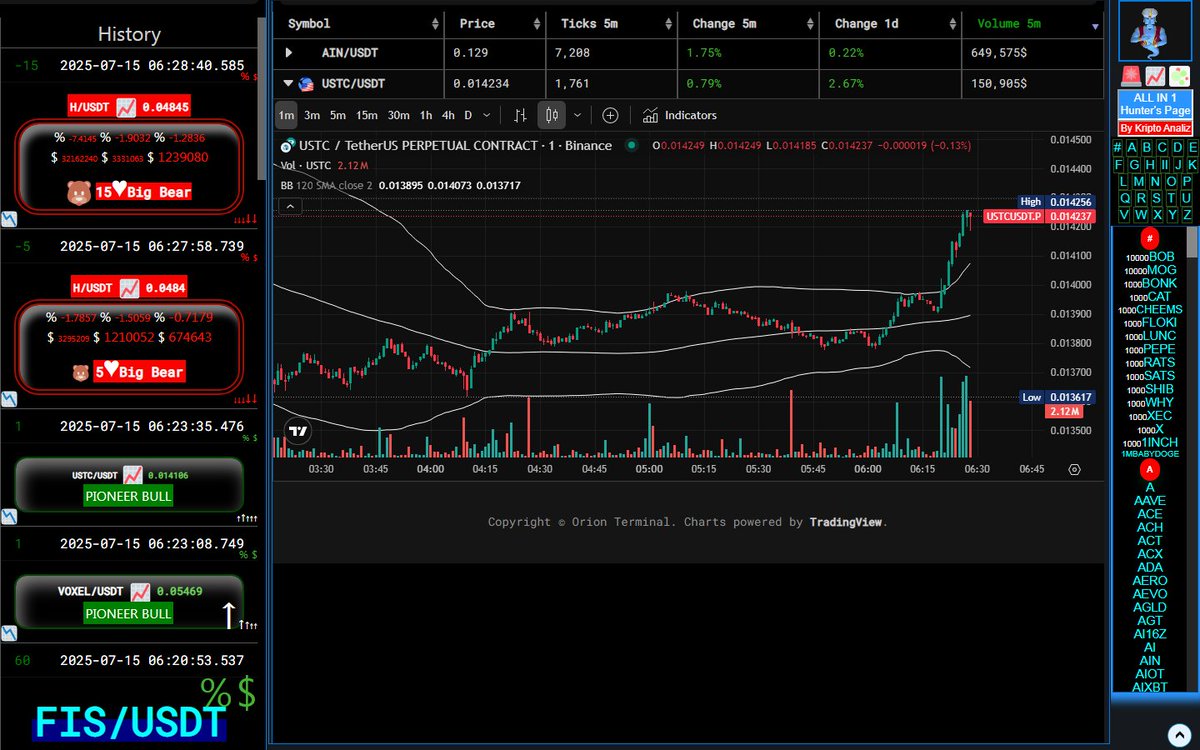
Task: Jump to coins starting with letter B
Action: point(1147,148)
